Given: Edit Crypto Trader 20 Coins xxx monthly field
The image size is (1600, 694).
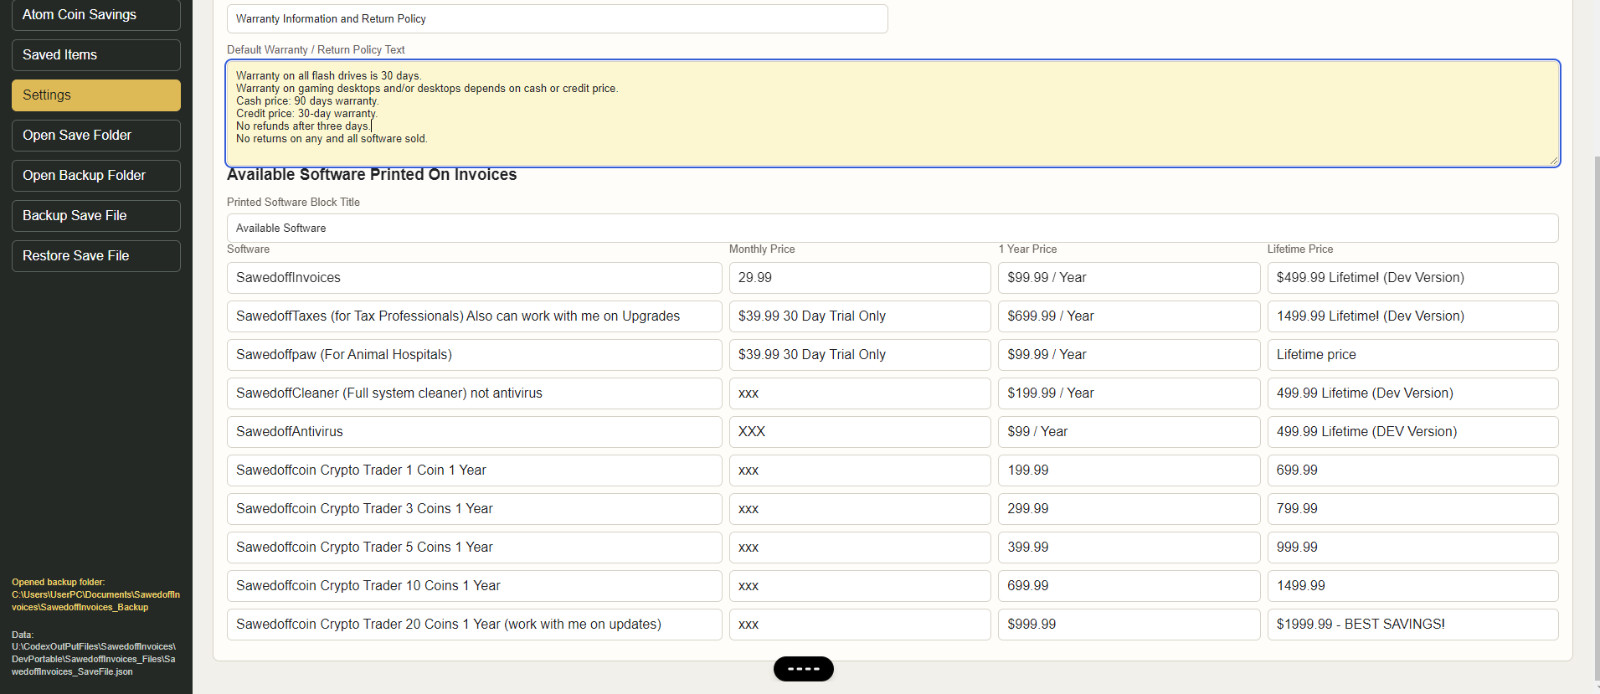Looking at the screenshot, I should [x=860, y=624].
